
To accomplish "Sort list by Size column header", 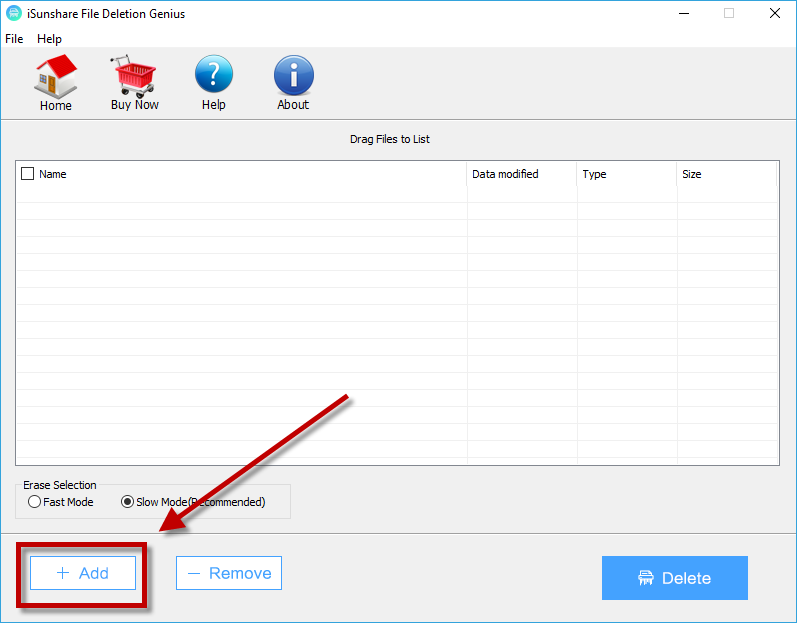I will pos(727,174).
